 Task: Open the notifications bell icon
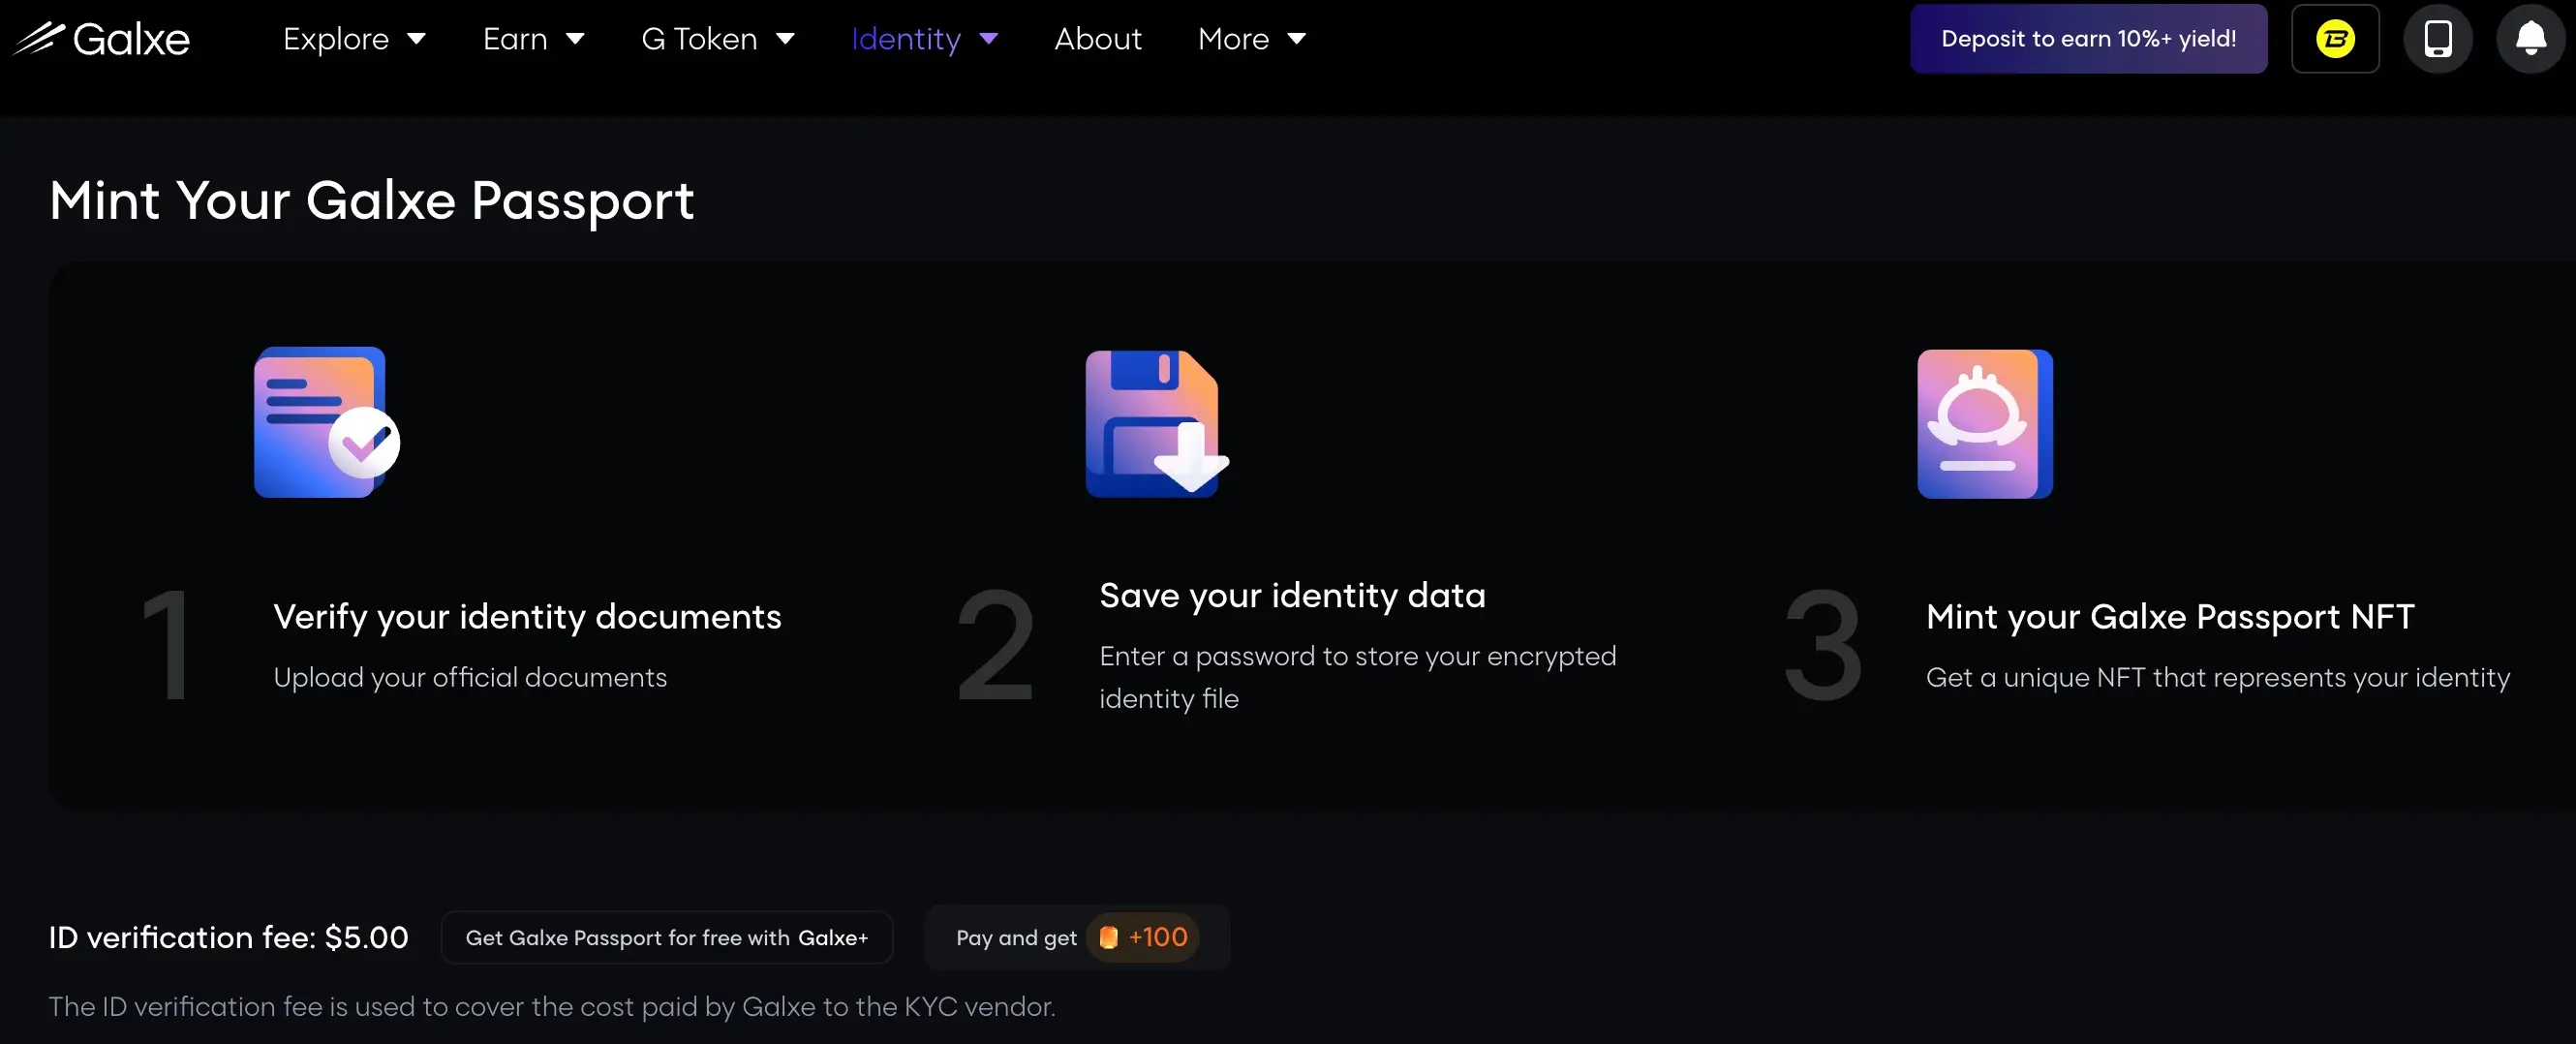(x=2530, y=39)
